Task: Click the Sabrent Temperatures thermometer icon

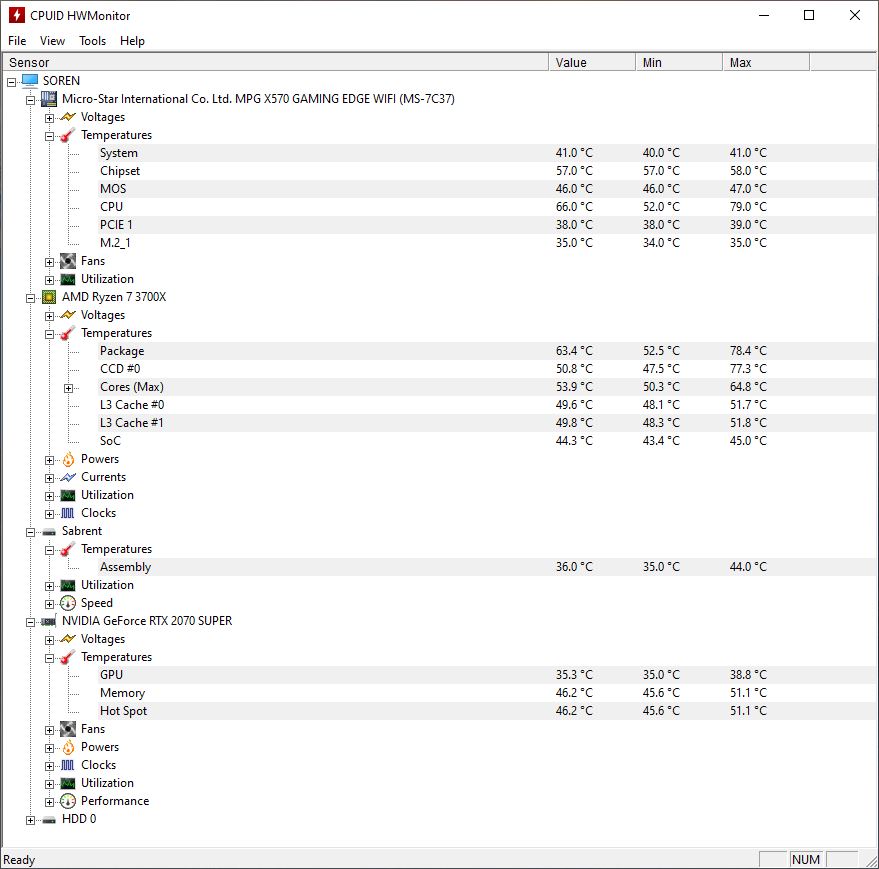Action: point(68,549)
